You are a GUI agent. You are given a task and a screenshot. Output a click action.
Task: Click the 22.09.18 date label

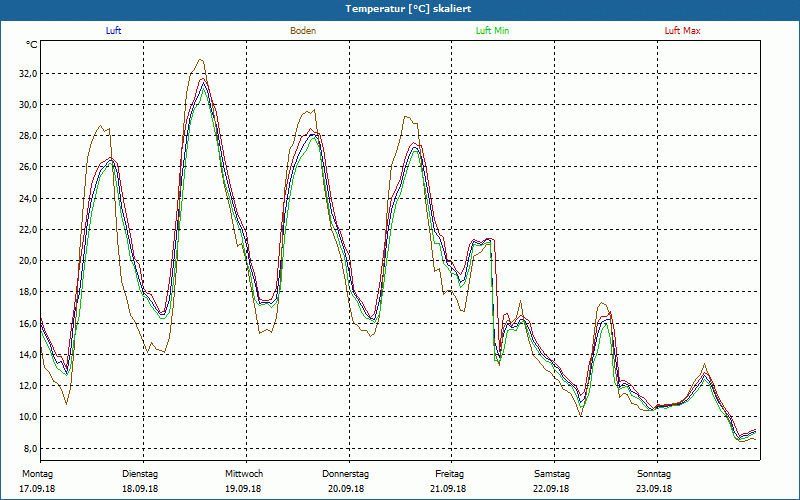point(551,489)
